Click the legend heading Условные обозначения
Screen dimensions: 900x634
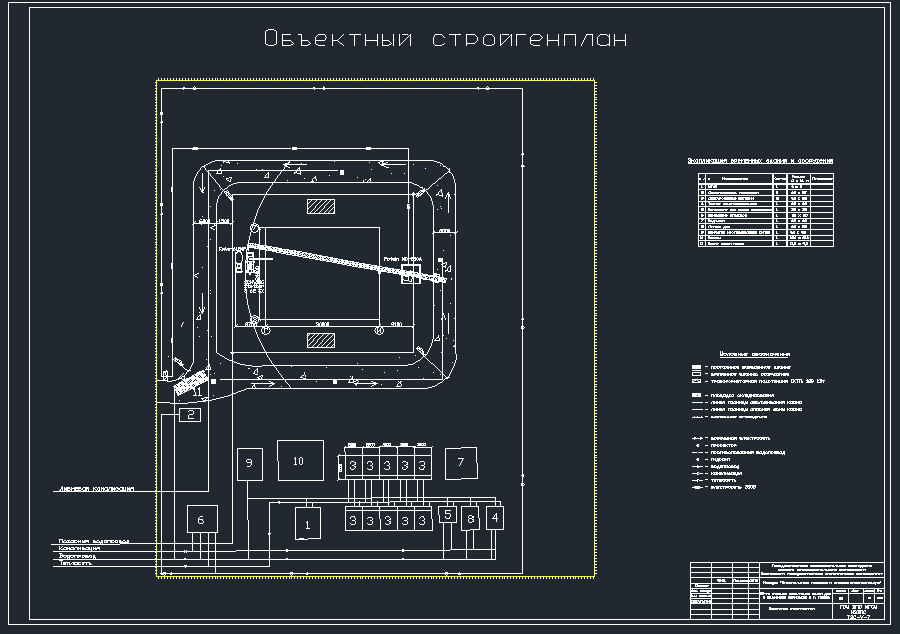tap(755, 354)
